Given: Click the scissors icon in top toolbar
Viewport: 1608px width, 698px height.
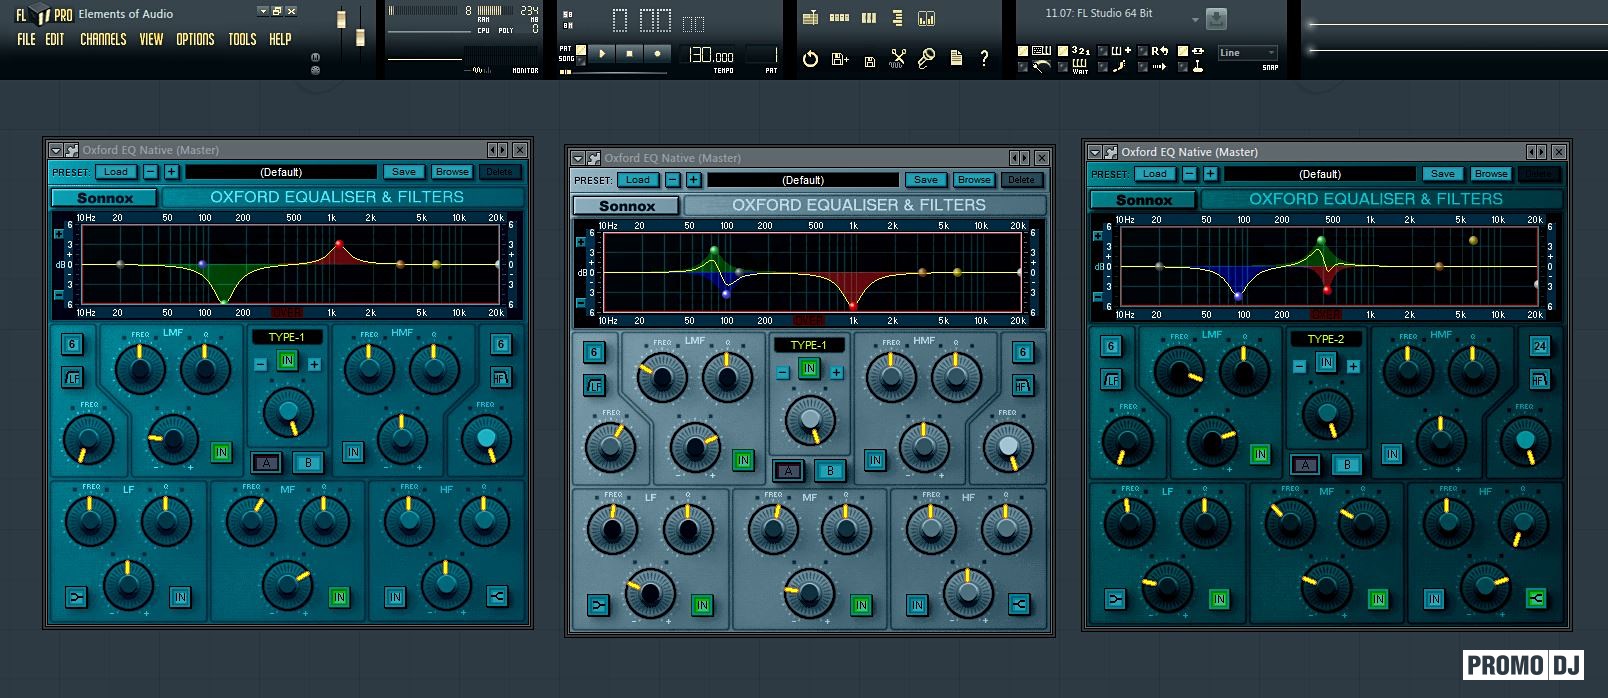Looking at the screenshot, I should click(898, 58).
